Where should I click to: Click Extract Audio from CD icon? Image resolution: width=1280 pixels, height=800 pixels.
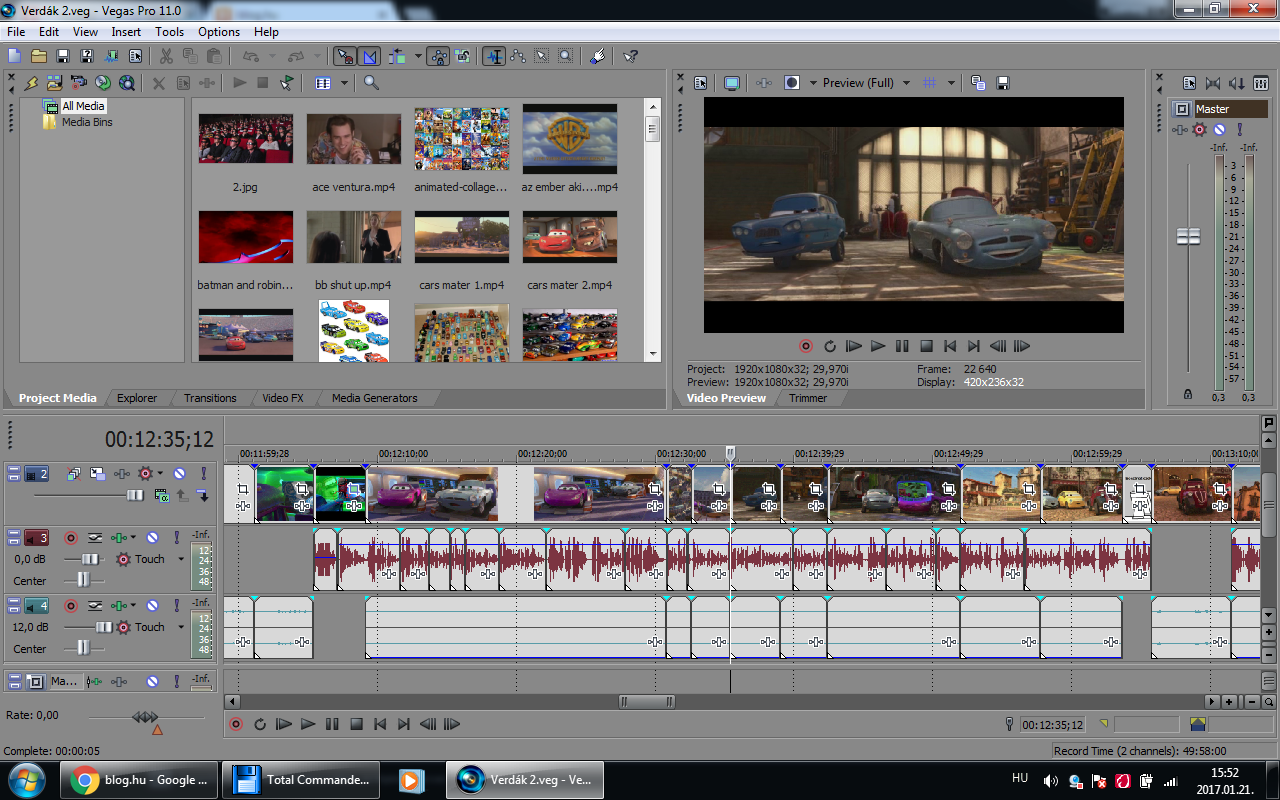(x=102, y=83)
